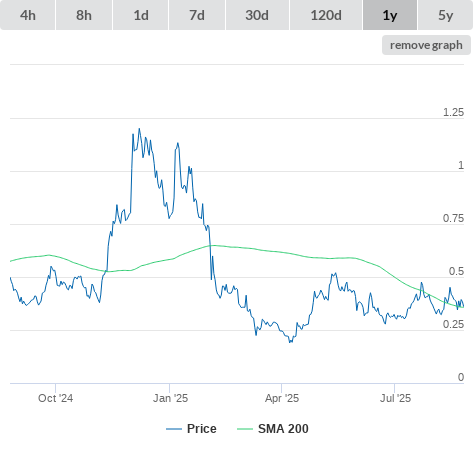Select the 7d time range
Screen dimensions: 474x455
[x=197, y=15]
